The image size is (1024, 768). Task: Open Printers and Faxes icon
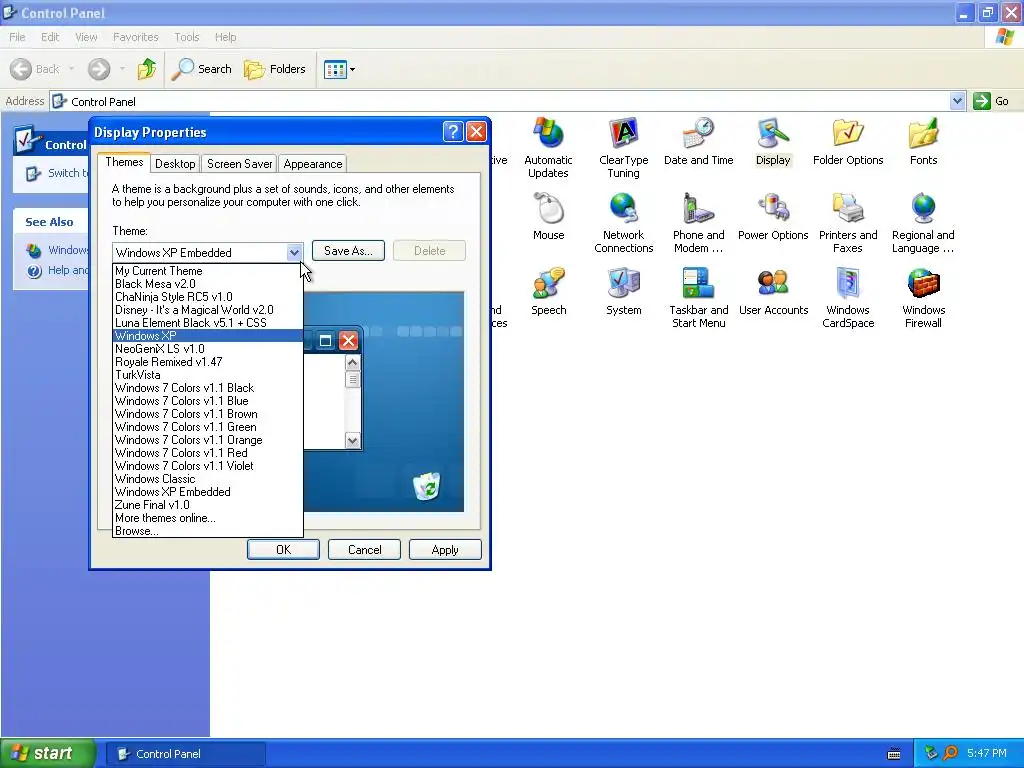coord(848,223)
